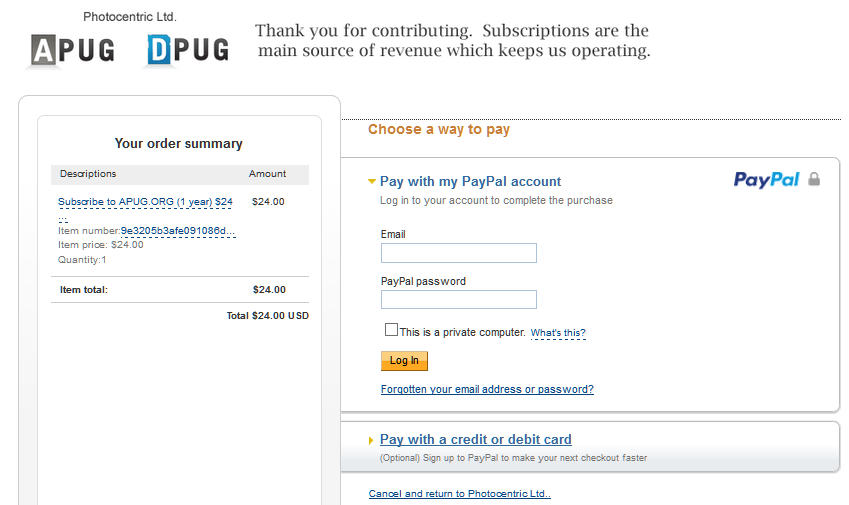Open the Subscribe to APUG.ORG item link
849x505 pixels.
[x=145, y=202]
